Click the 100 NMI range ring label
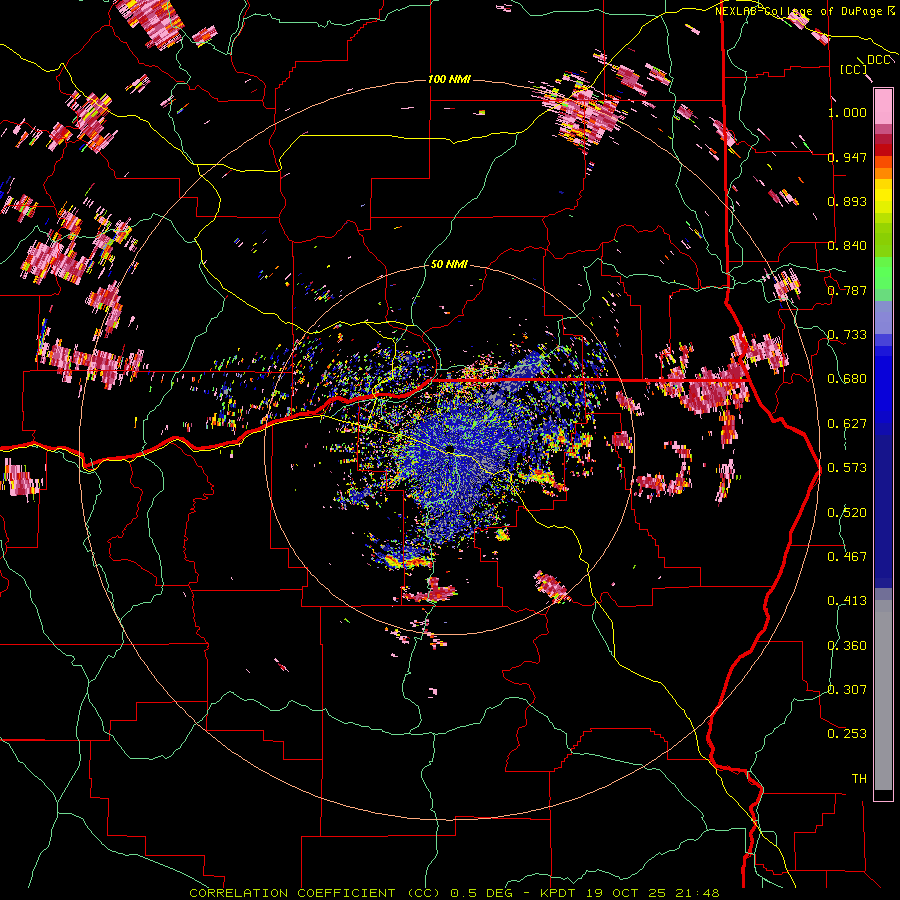The image size is (900, 900). tap(449, 79)
